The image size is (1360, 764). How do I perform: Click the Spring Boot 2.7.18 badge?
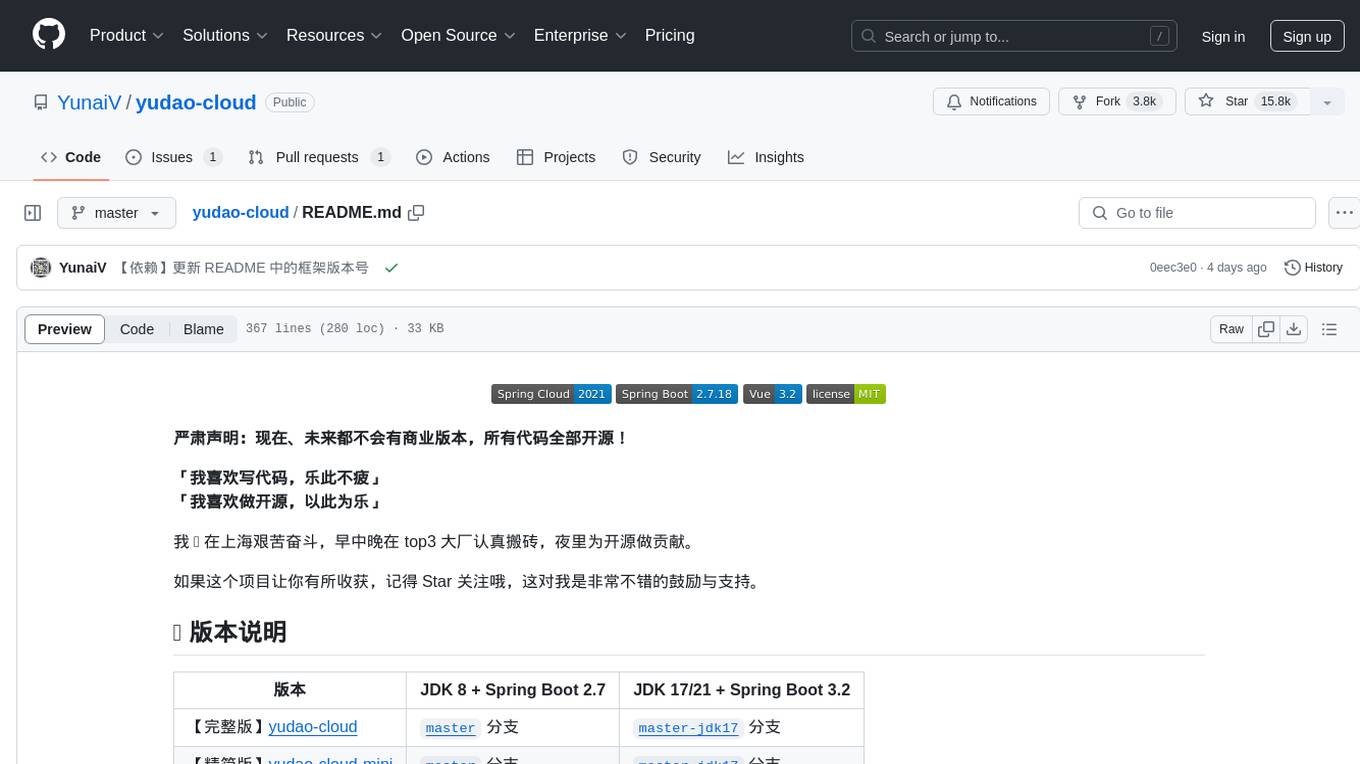coord(677,394)
